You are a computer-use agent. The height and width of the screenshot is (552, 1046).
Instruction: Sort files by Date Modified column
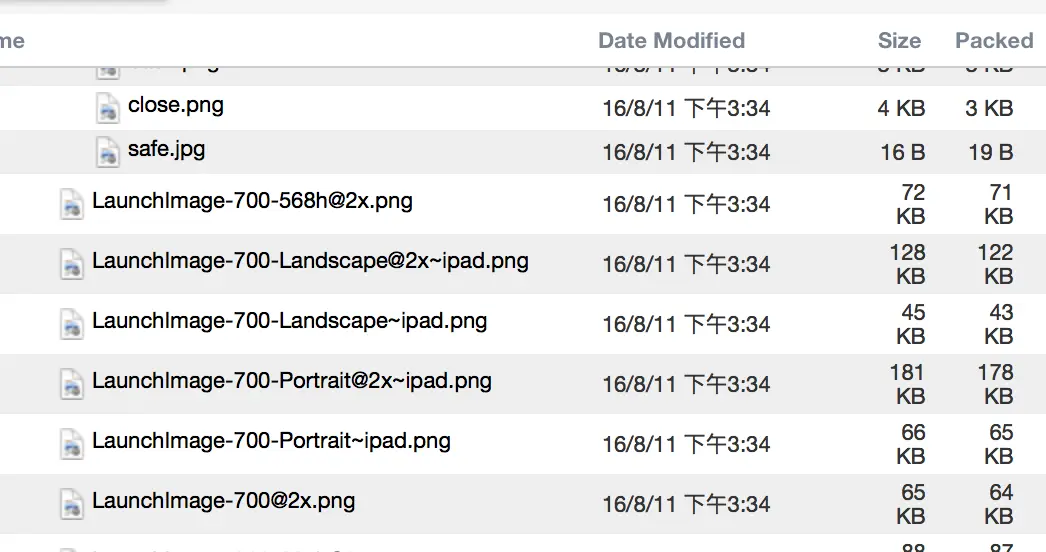click(x=671, y=41)
